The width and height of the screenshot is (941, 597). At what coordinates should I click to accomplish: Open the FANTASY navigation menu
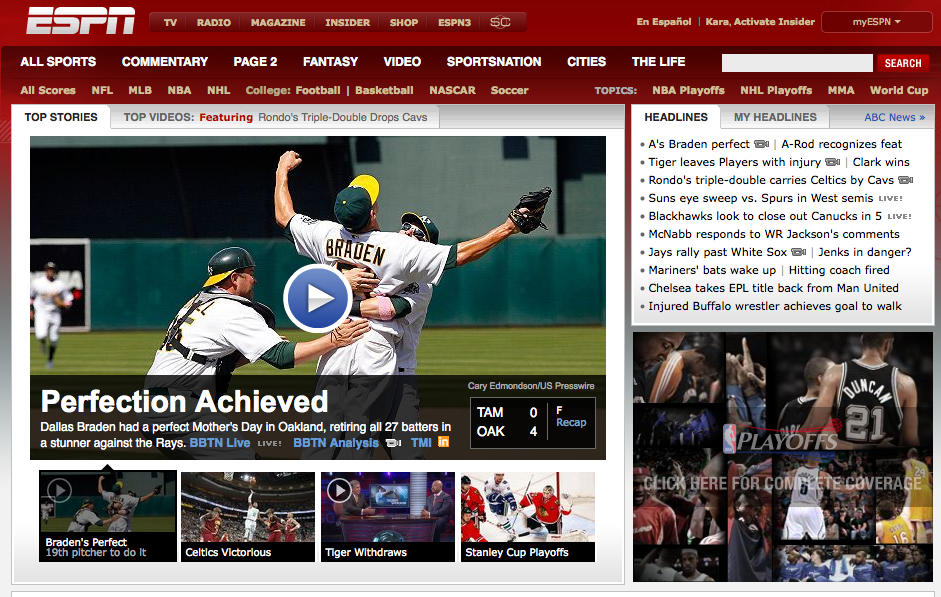(330, 62)
